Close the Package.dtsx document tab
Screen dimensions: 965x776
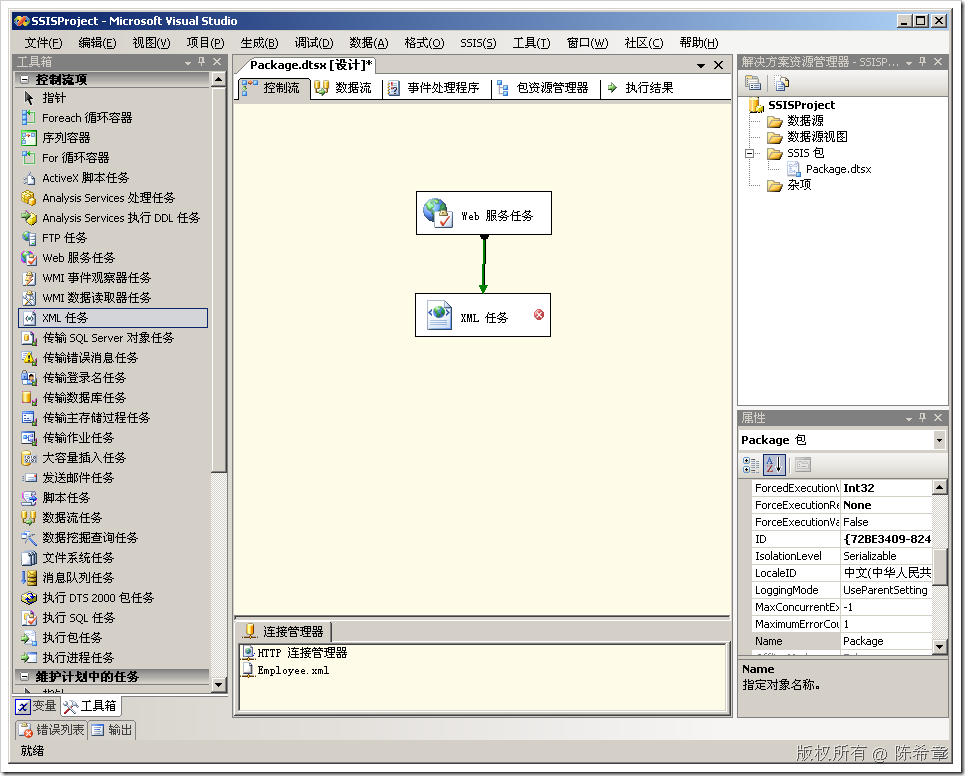(718, 65)
